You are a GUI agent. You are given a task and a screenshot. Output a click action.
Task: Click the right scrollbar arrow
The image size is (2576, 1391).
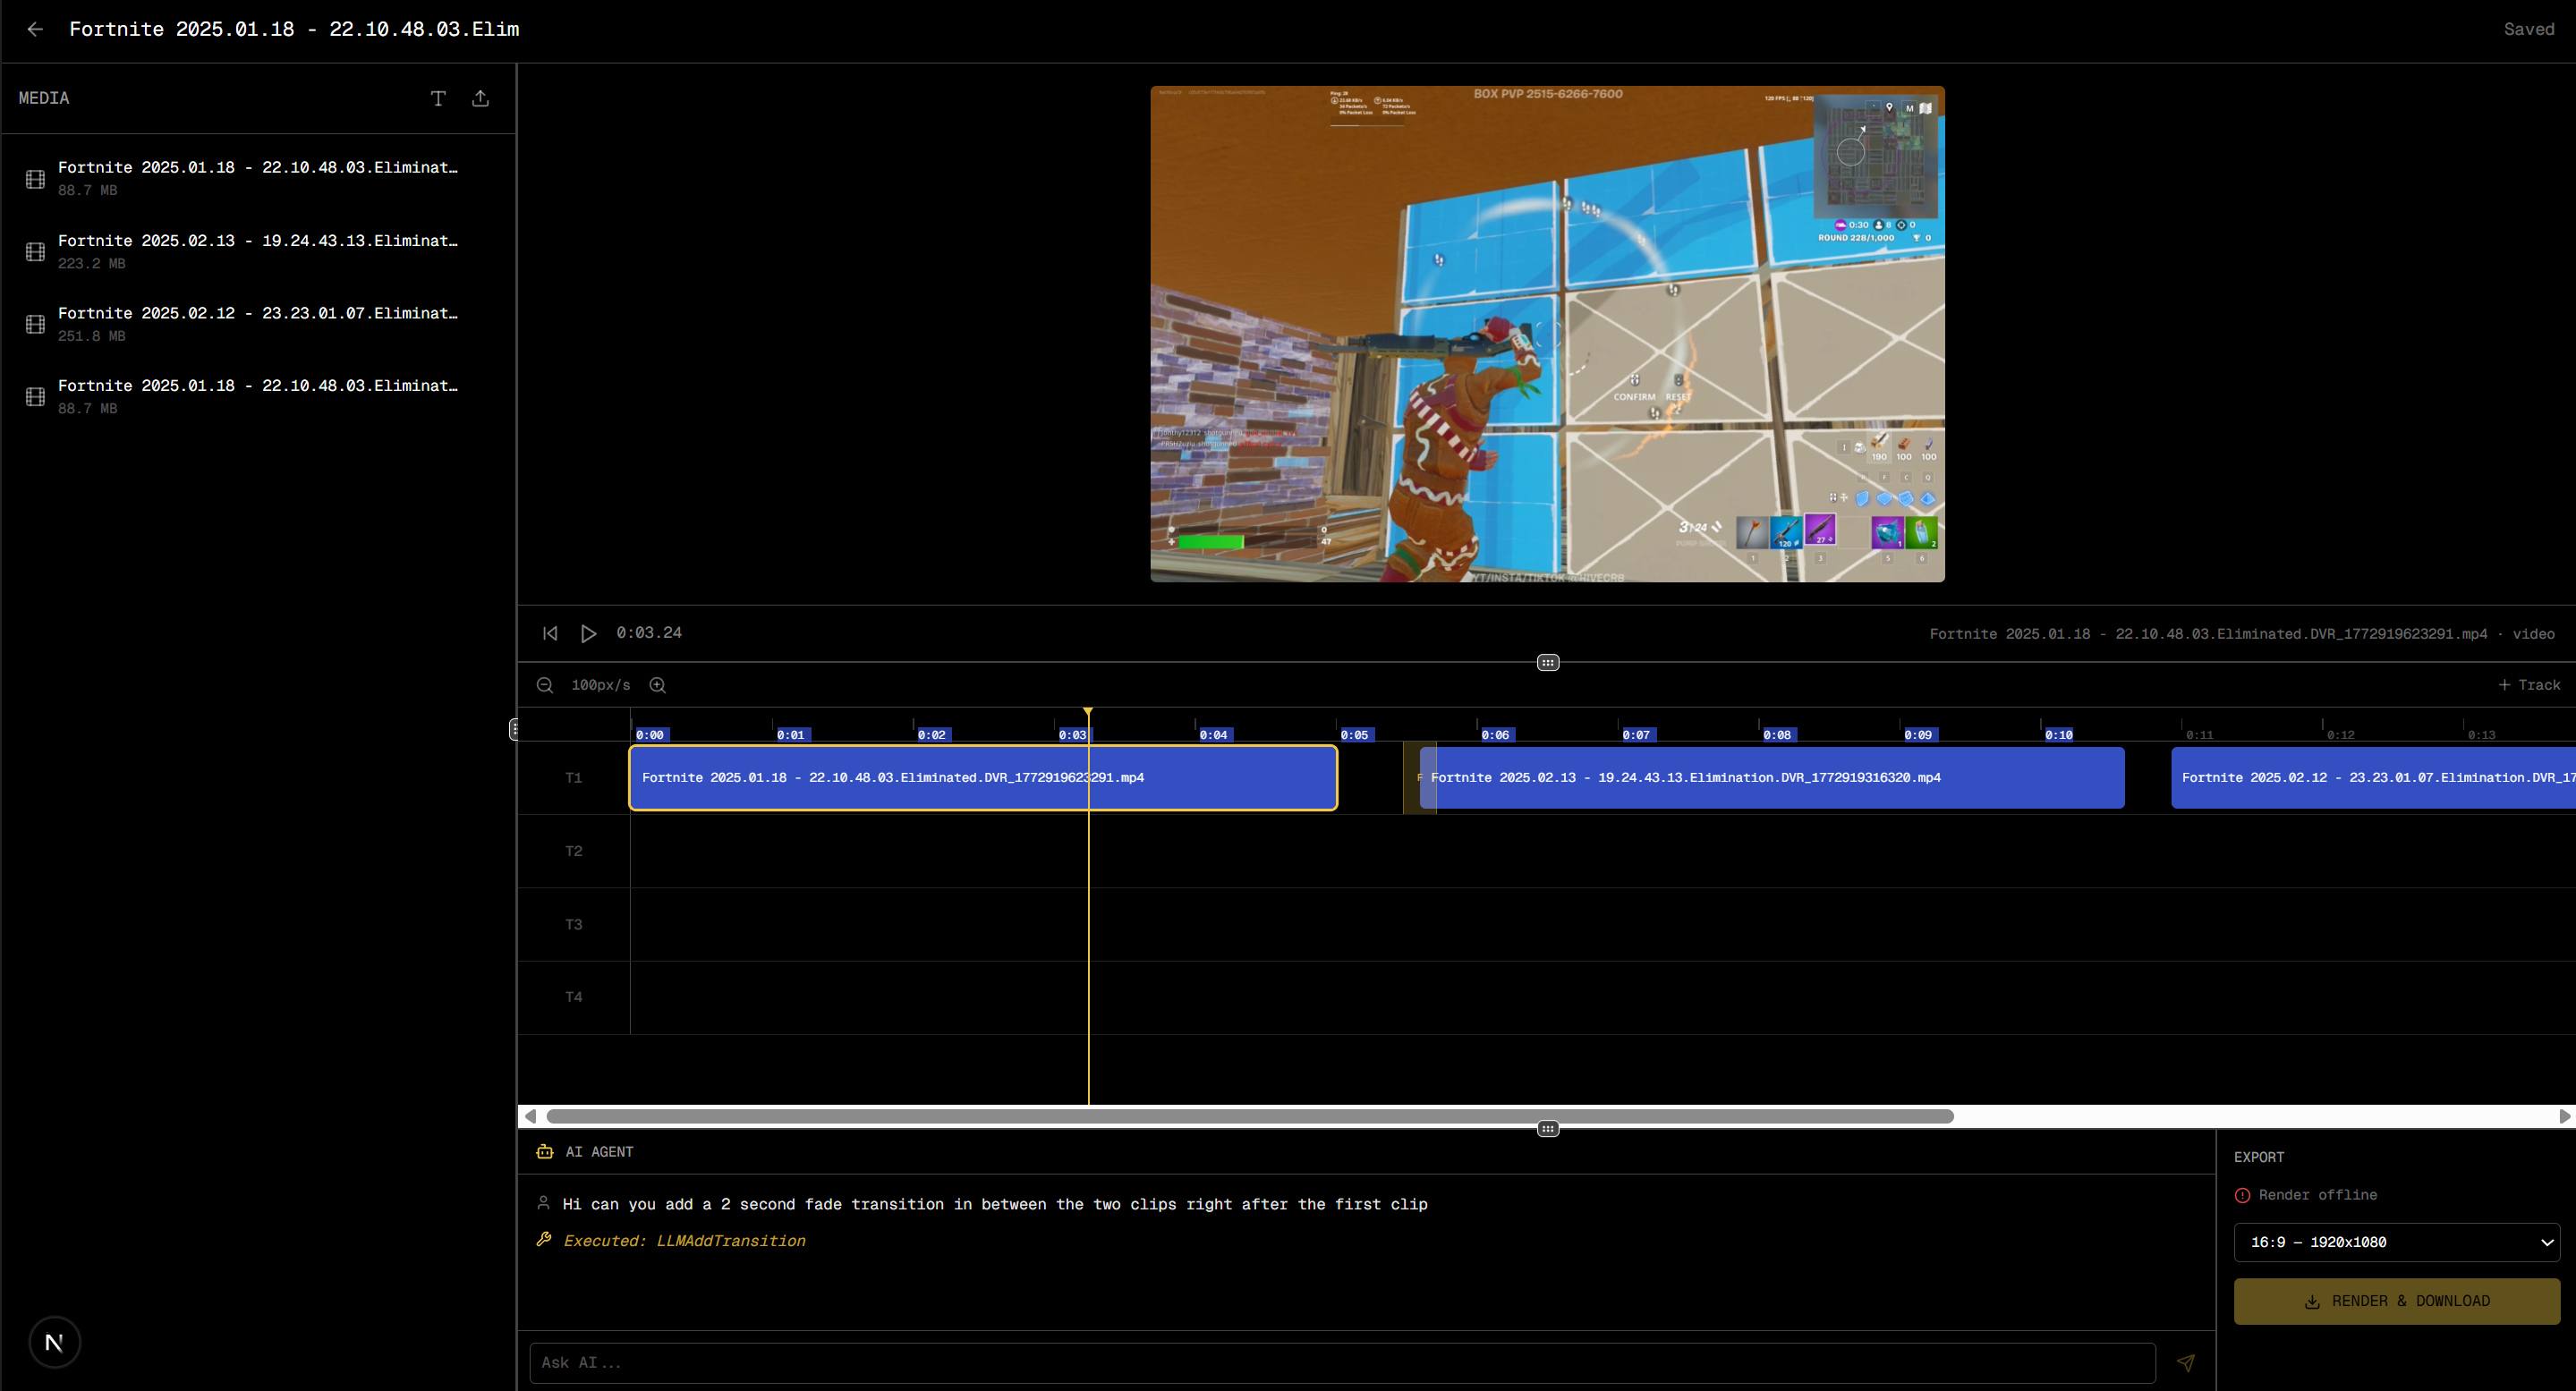click(x=2564, y=1116)
